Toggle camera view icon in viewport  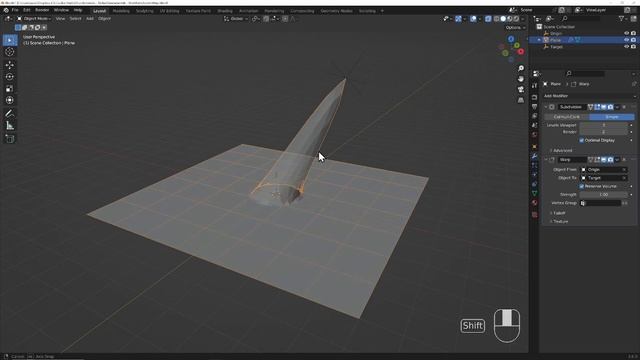(x=521, y=89)
